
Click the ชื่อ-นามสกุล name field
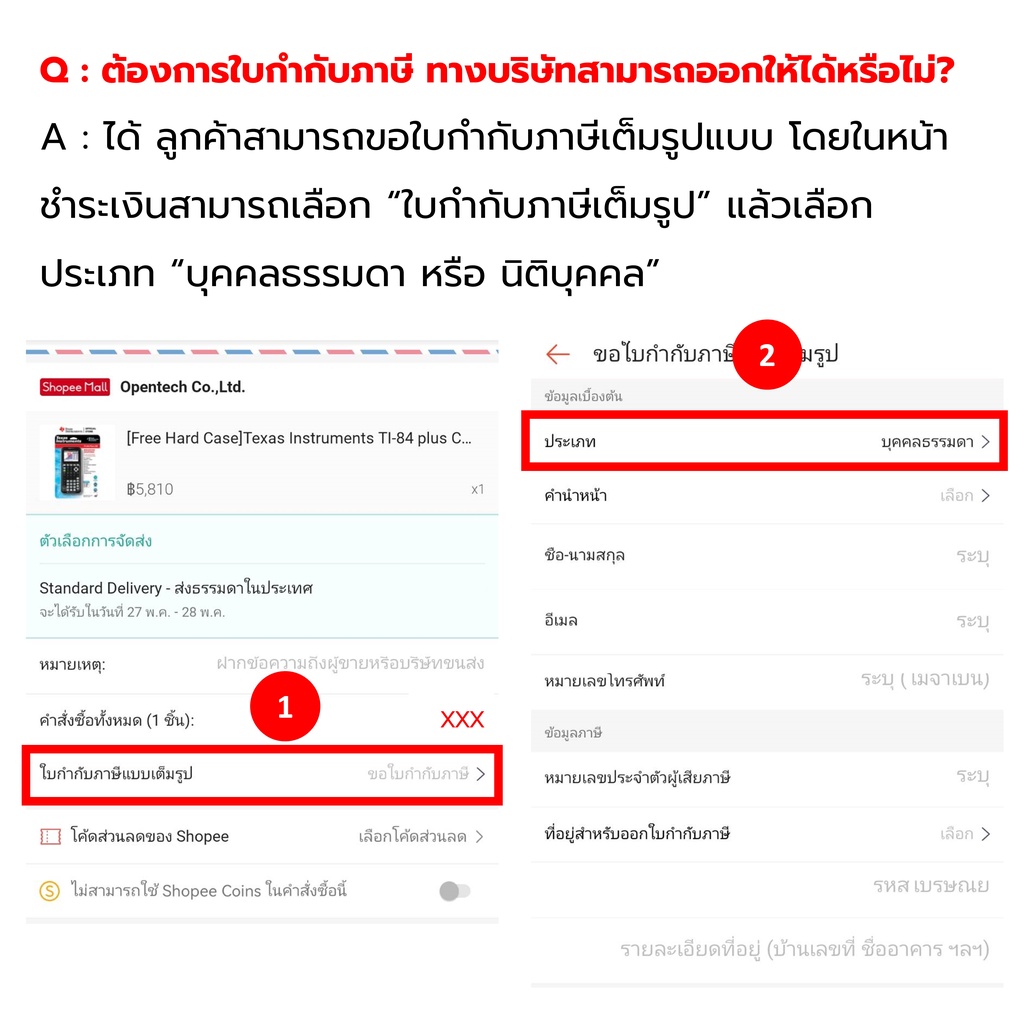767,556
